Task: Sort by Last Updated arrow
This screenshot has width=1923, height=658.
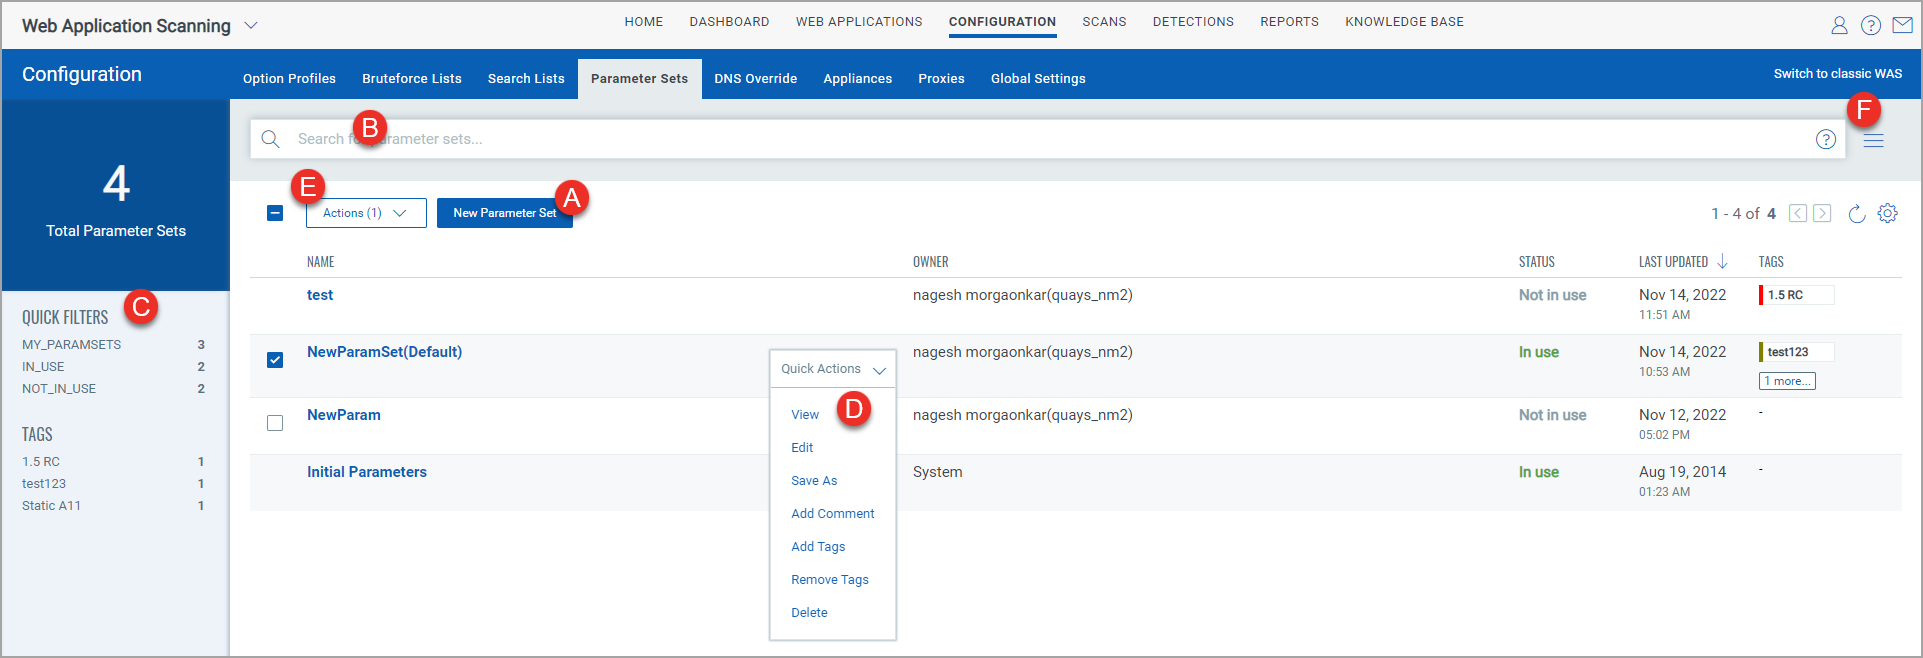Action: click(x=1723, y=262)
